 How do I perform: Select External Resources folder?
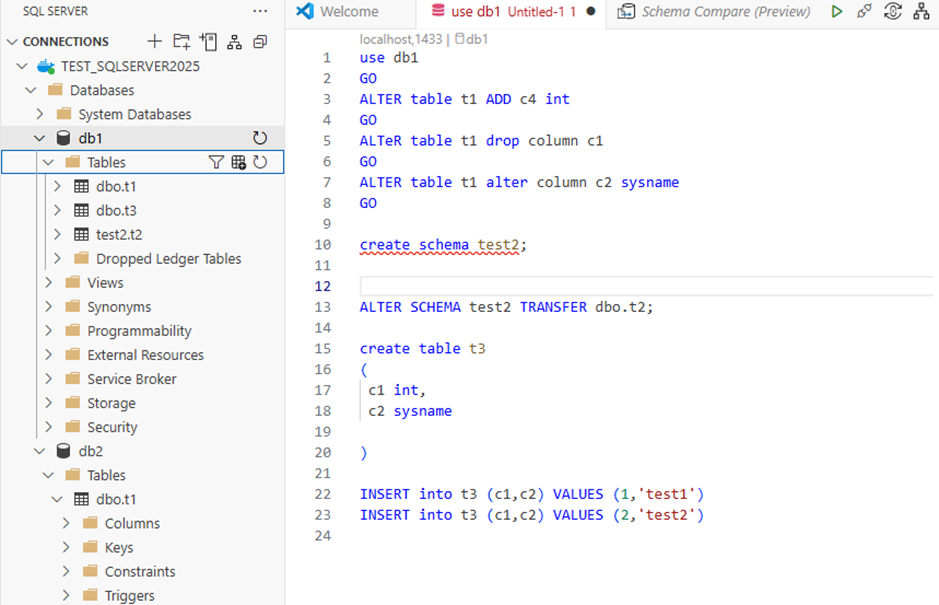click(x=146, y=355)
